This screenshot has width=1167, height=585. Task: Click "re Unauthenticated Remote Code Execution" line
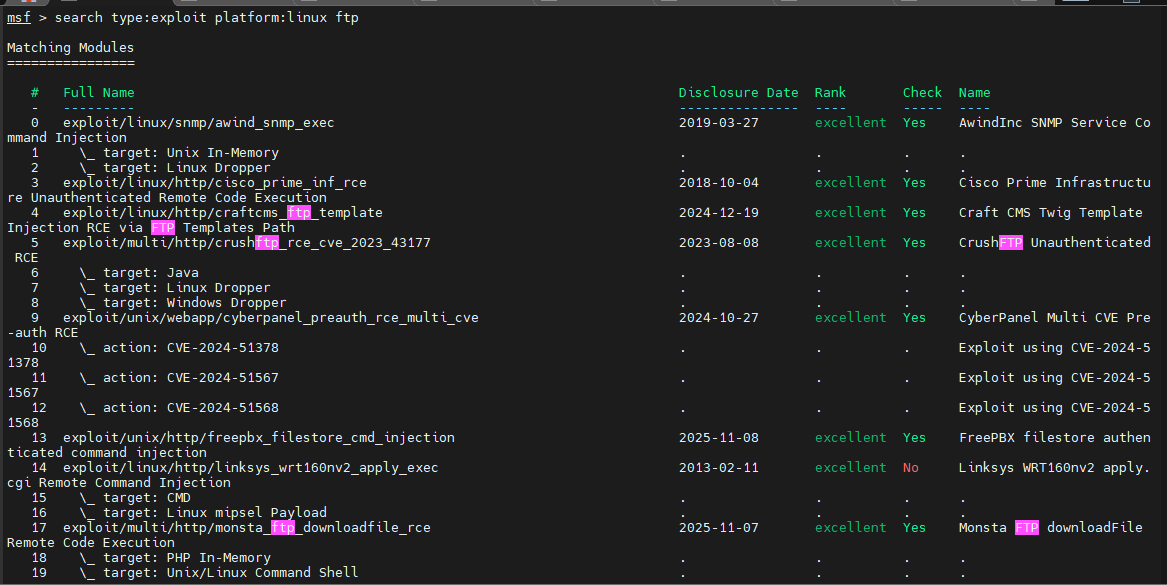[167, 198]
